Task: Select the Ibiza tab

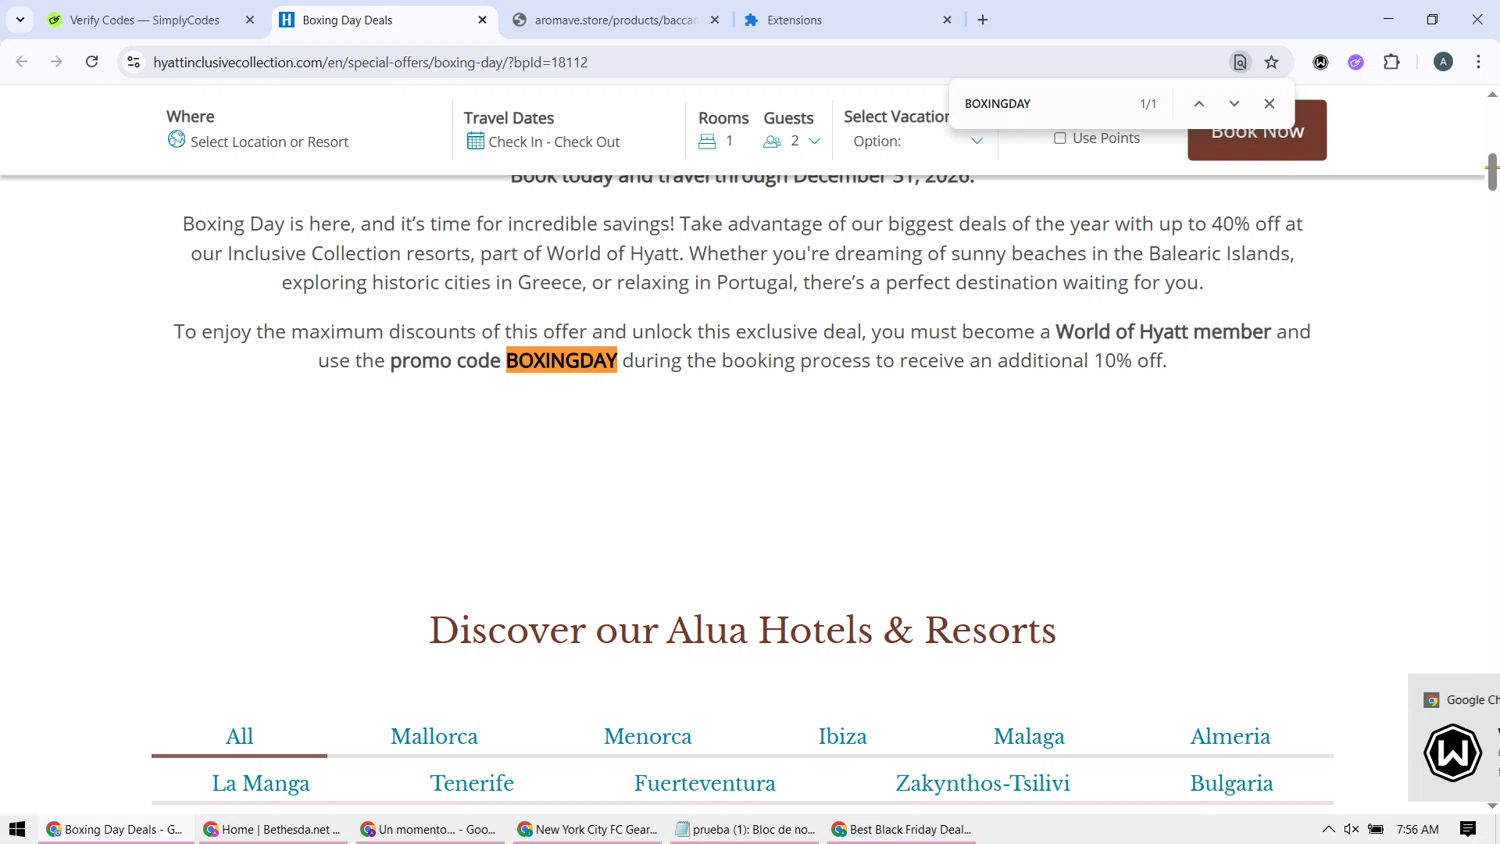Action: coord(842,736)
